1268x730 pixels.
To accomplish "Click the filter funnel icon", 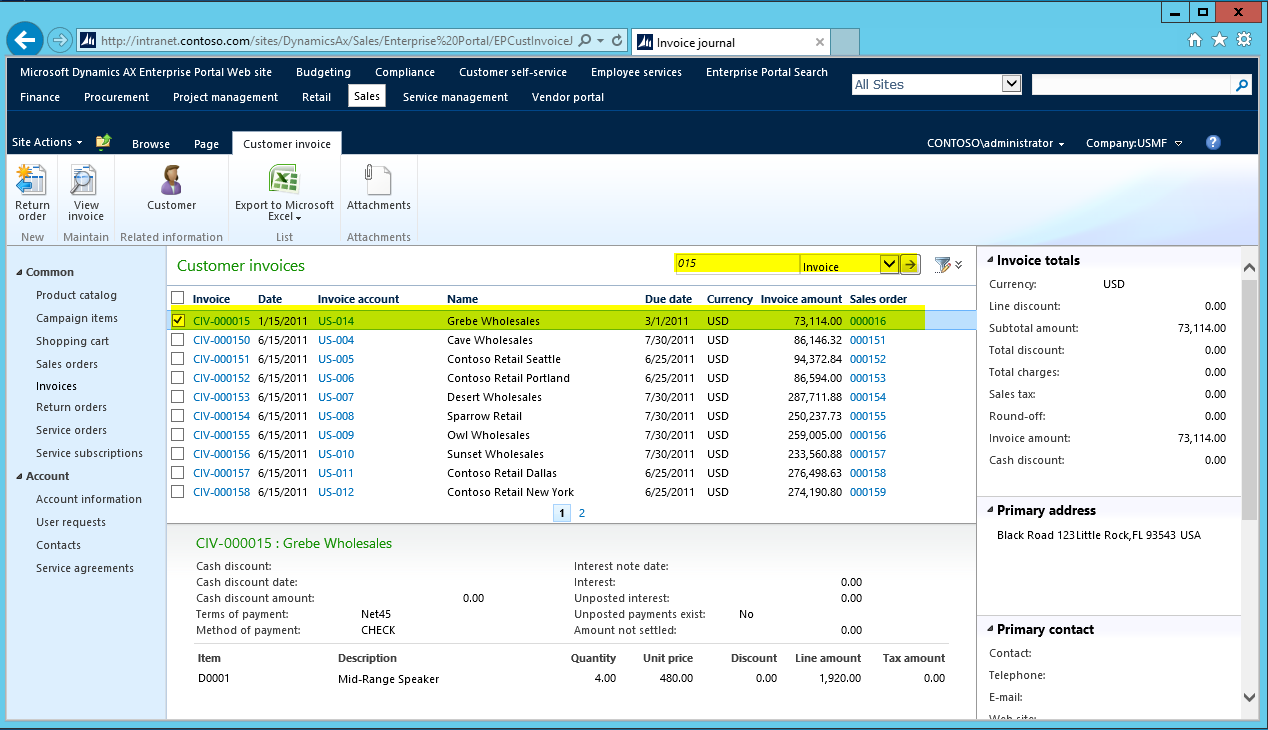I will [x=942, y=265].
